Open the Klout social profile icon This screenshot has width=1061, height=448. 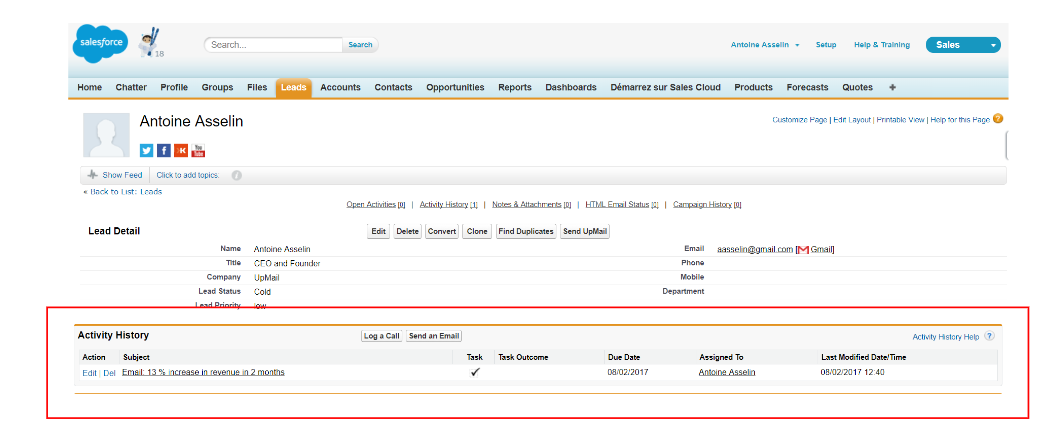pyautogui.click(x=181, y=150)
